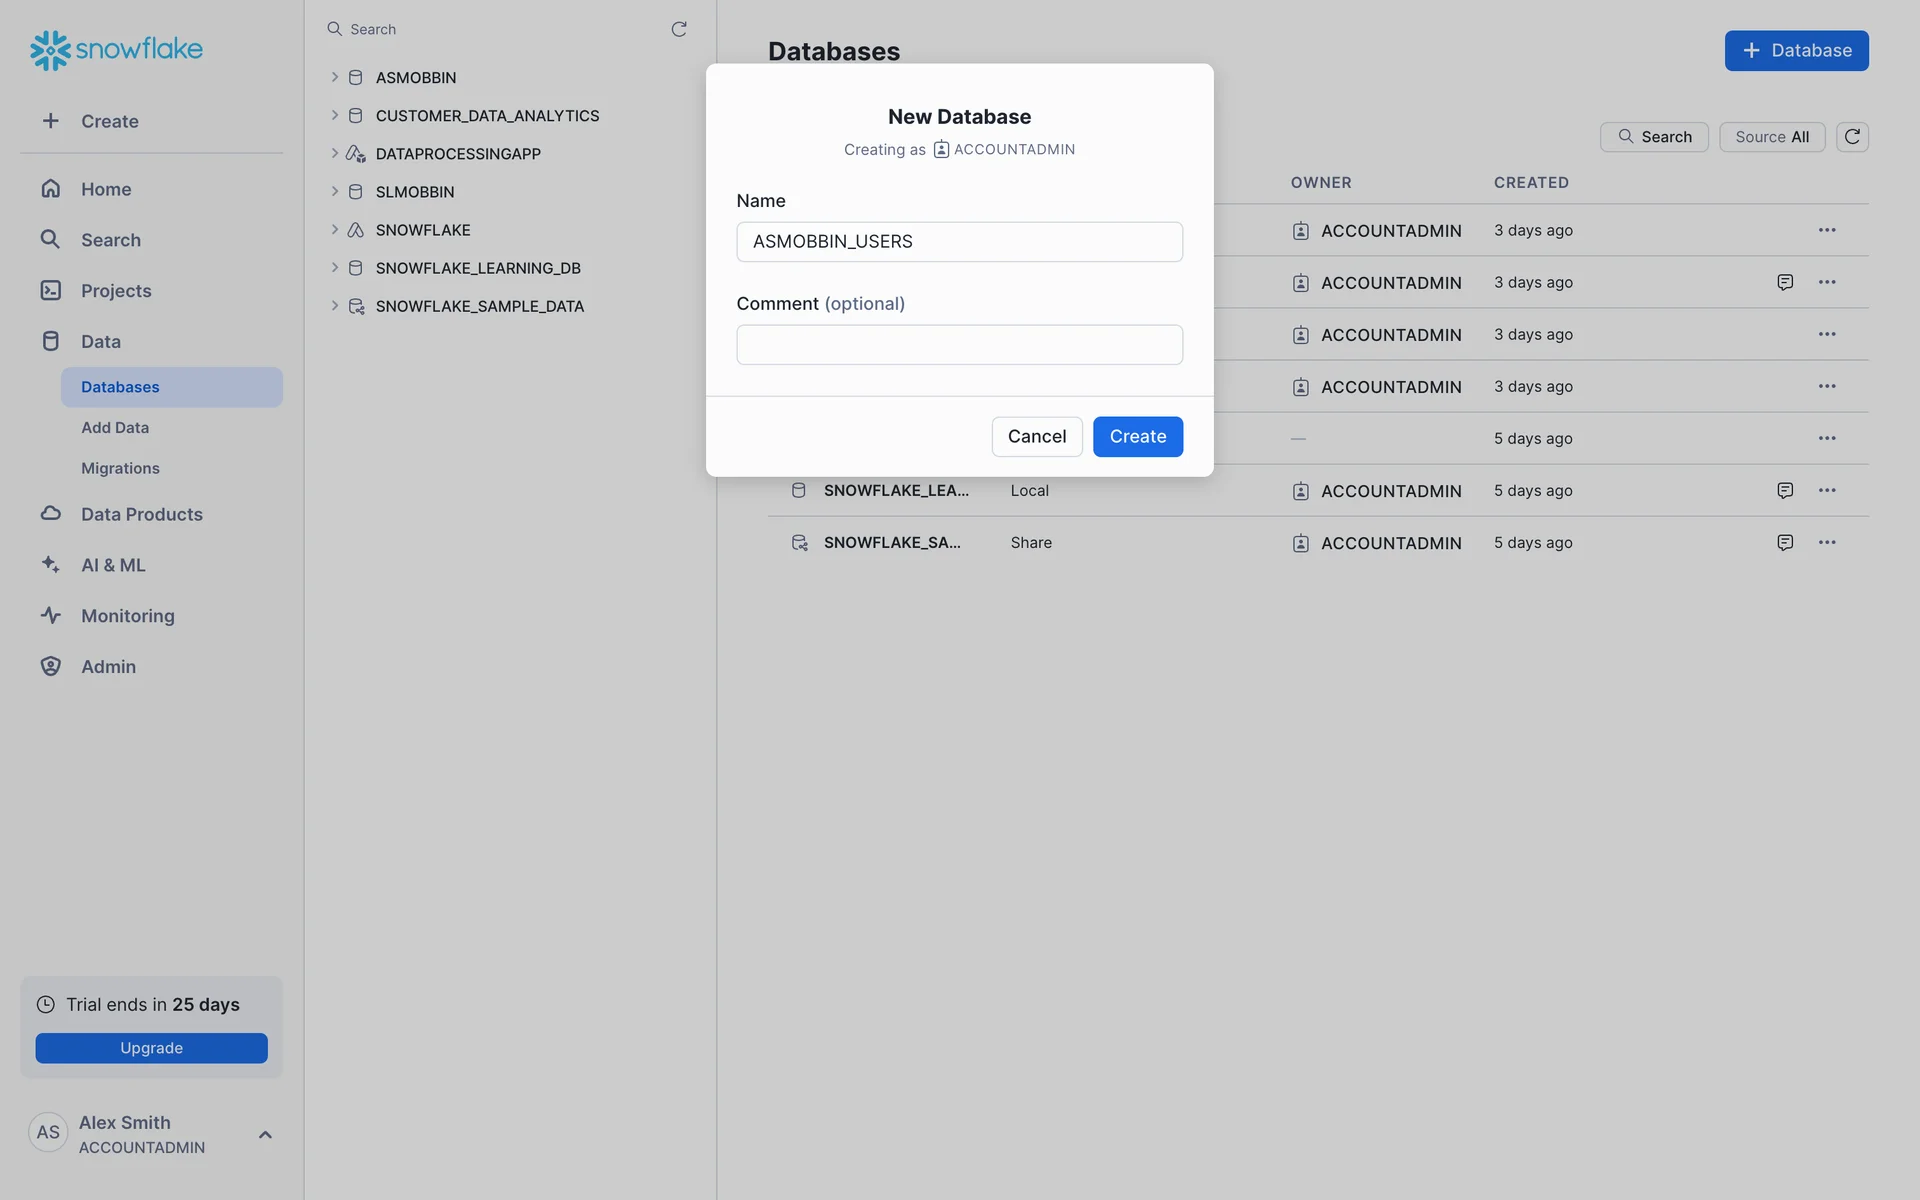Open the more options menu for SNOWFLAKE_SA... row
The image size is (1920, 1200).
click(1827, 543)
